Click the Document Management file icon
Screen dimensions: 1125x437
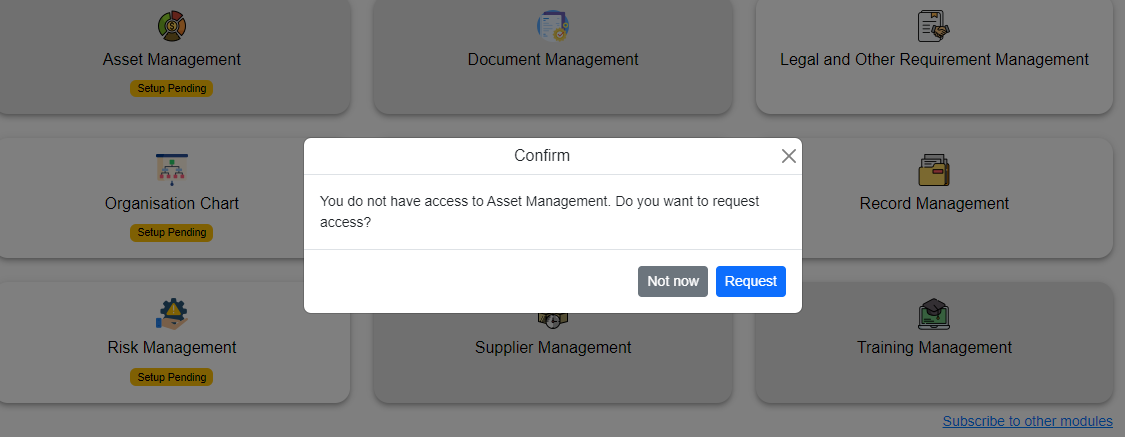(552, 25)
